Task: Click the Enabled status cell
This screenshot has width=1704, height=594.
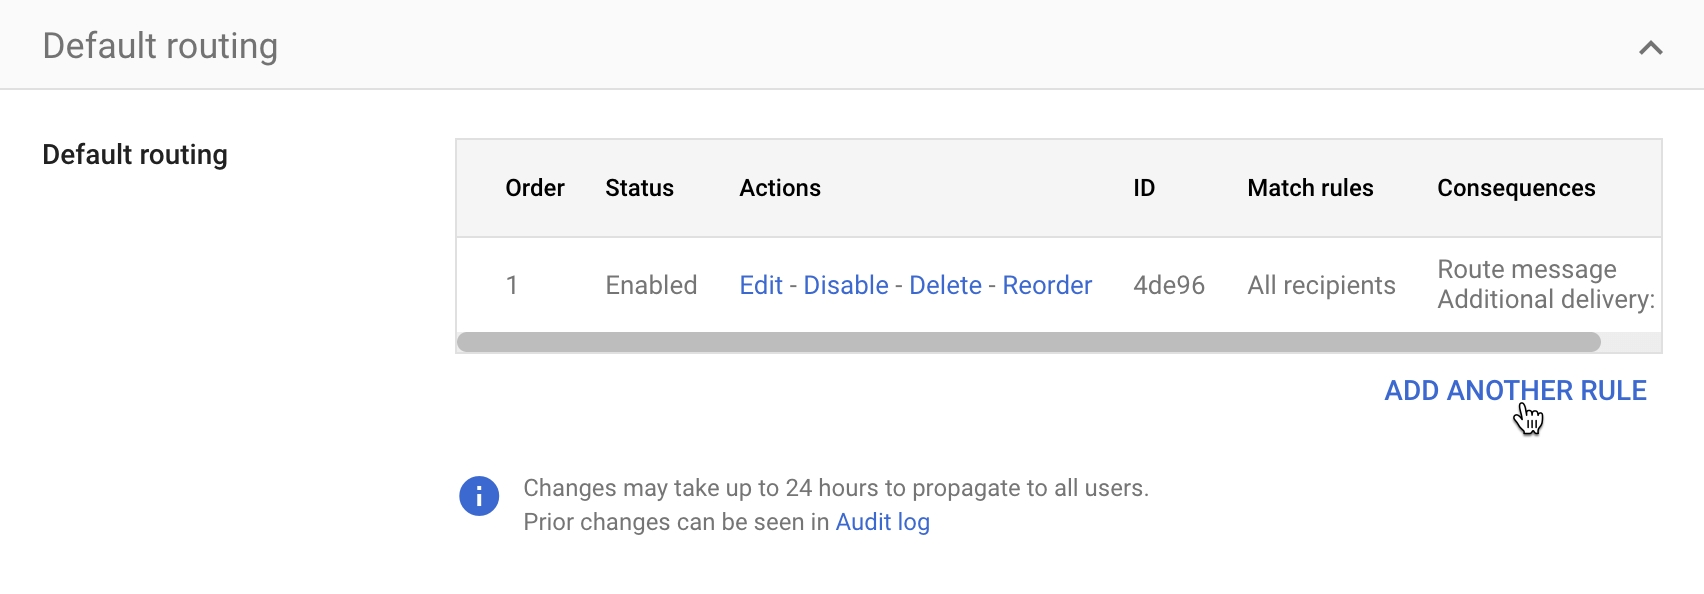Action: click(651, 285)
